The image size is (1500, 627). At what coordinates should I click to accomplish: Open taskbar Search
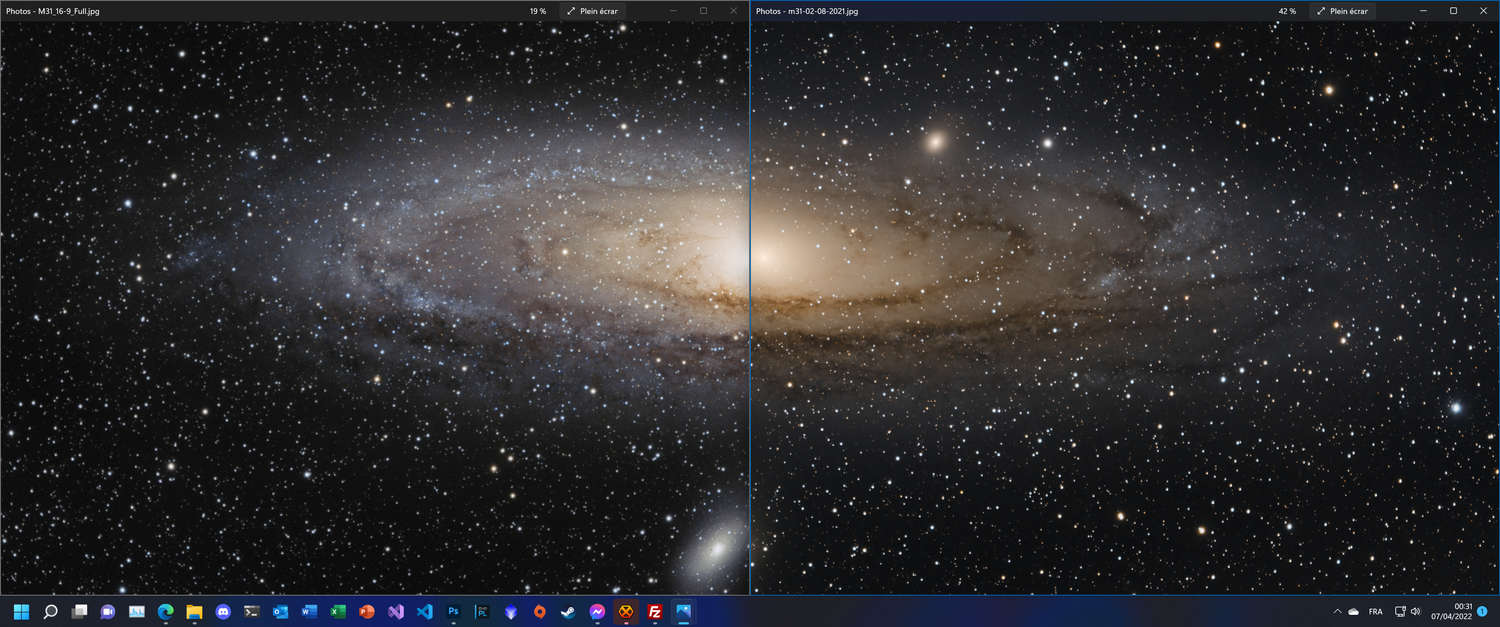(50, 611)
